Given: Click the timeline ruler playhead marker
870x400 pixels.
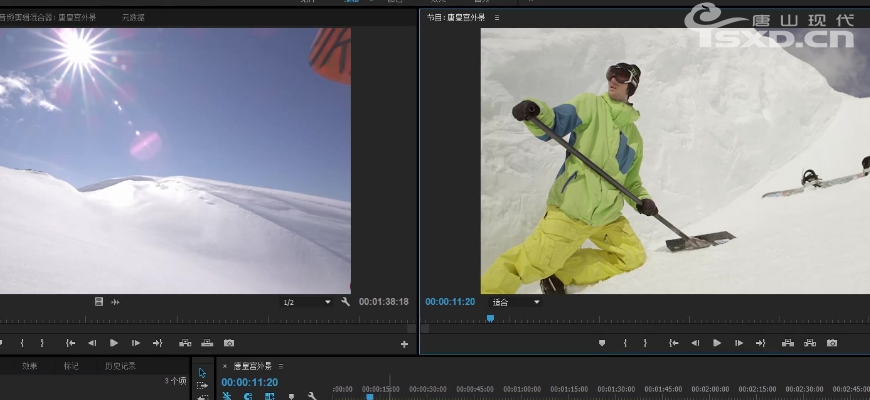Looking at the screenshot, I should click(370, 397).
